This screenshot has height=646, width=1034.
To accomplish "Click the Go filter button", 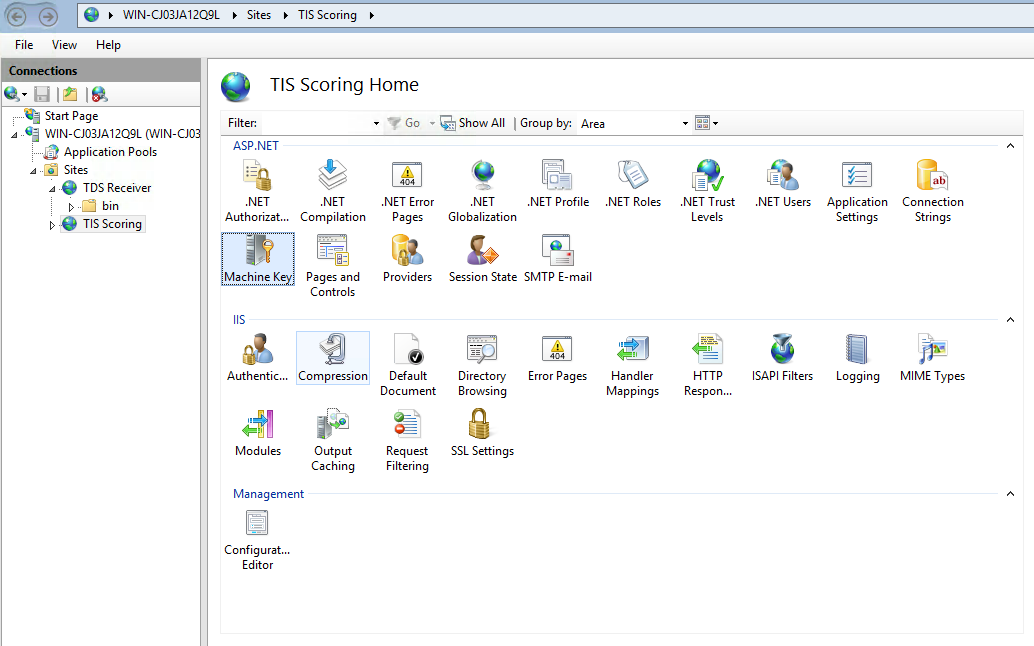I will pyautogui.click(x=404, y=123).
